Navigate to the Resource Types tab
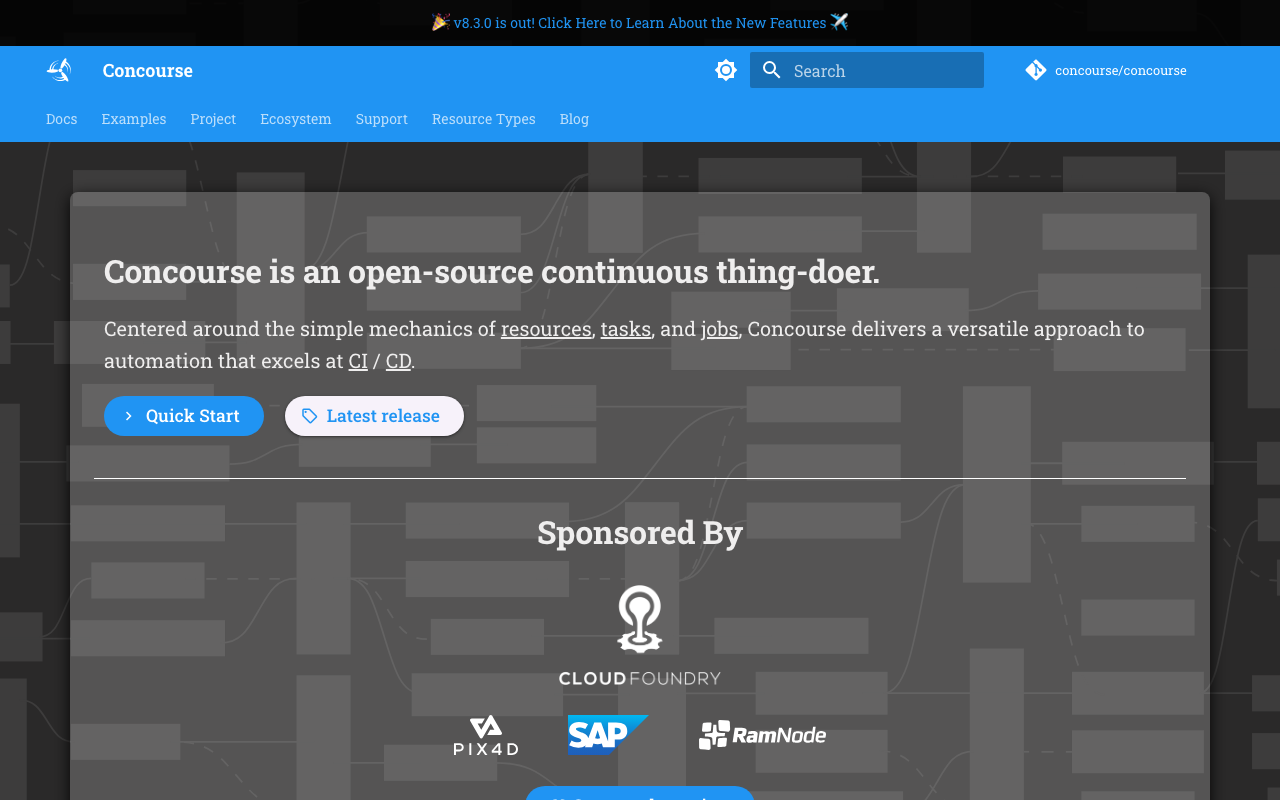This screenshot has height=800, width=1280. tap(484, 119)
